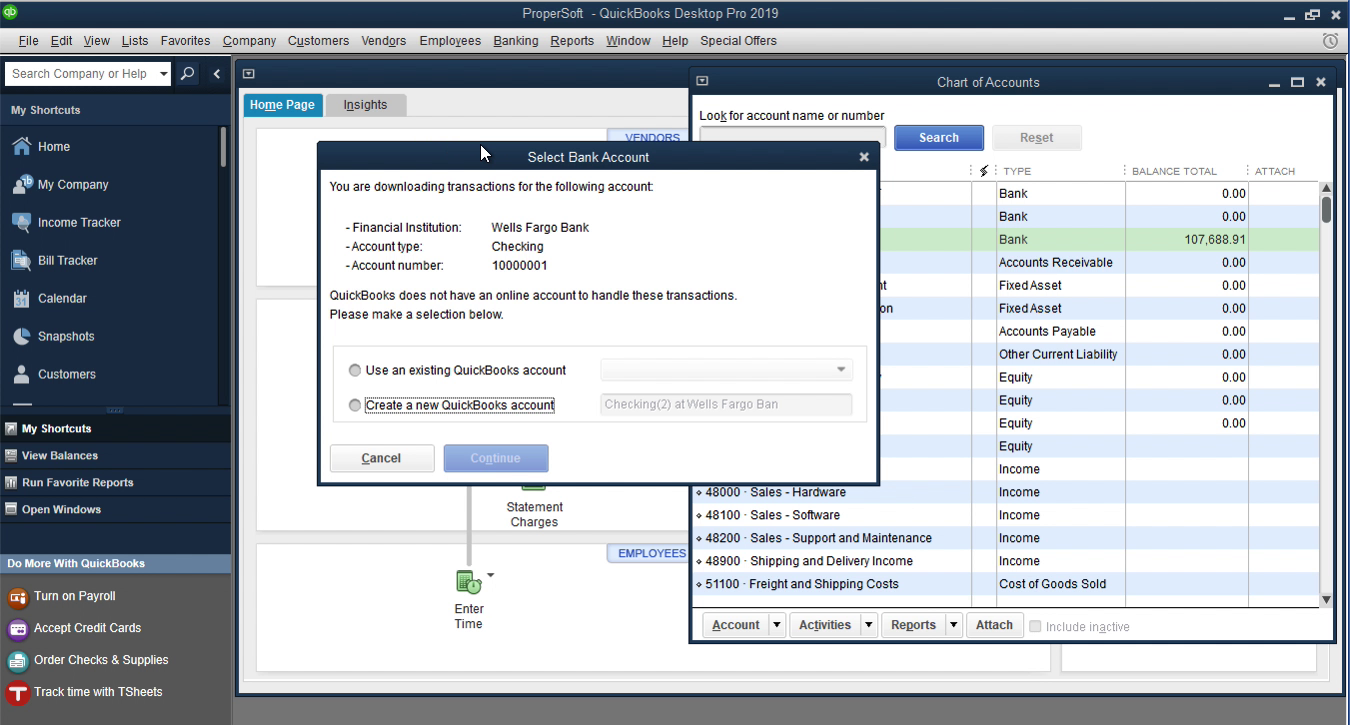The width and height of the screenshot is (1350, 725).
Task: Select Run Favorite Reports panel icon
Action: coord(11,483)
